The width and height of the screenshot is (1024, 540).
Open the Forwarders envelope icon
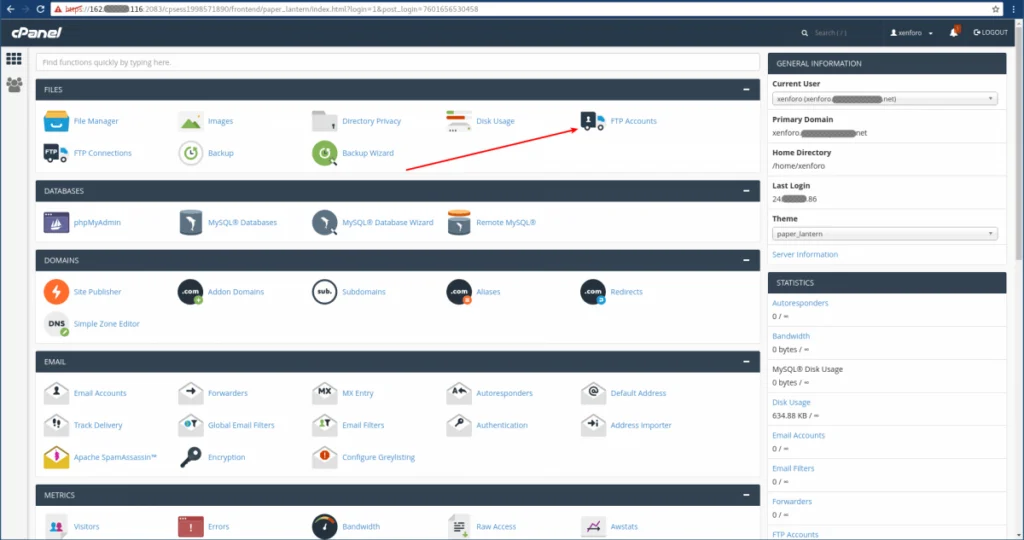tap(191, 393)
